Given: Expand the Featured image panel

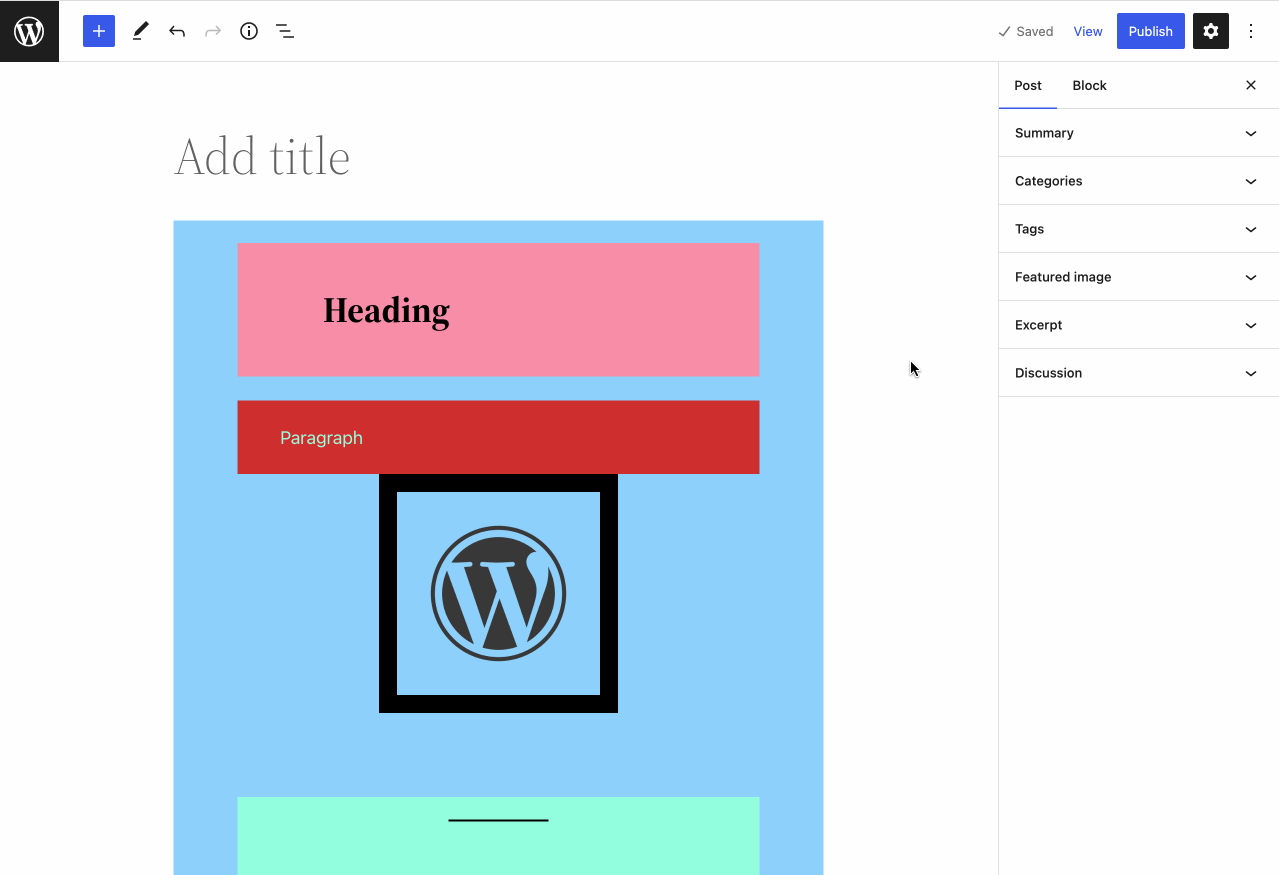Looking at the screenshot, I should pos(1139,277).
